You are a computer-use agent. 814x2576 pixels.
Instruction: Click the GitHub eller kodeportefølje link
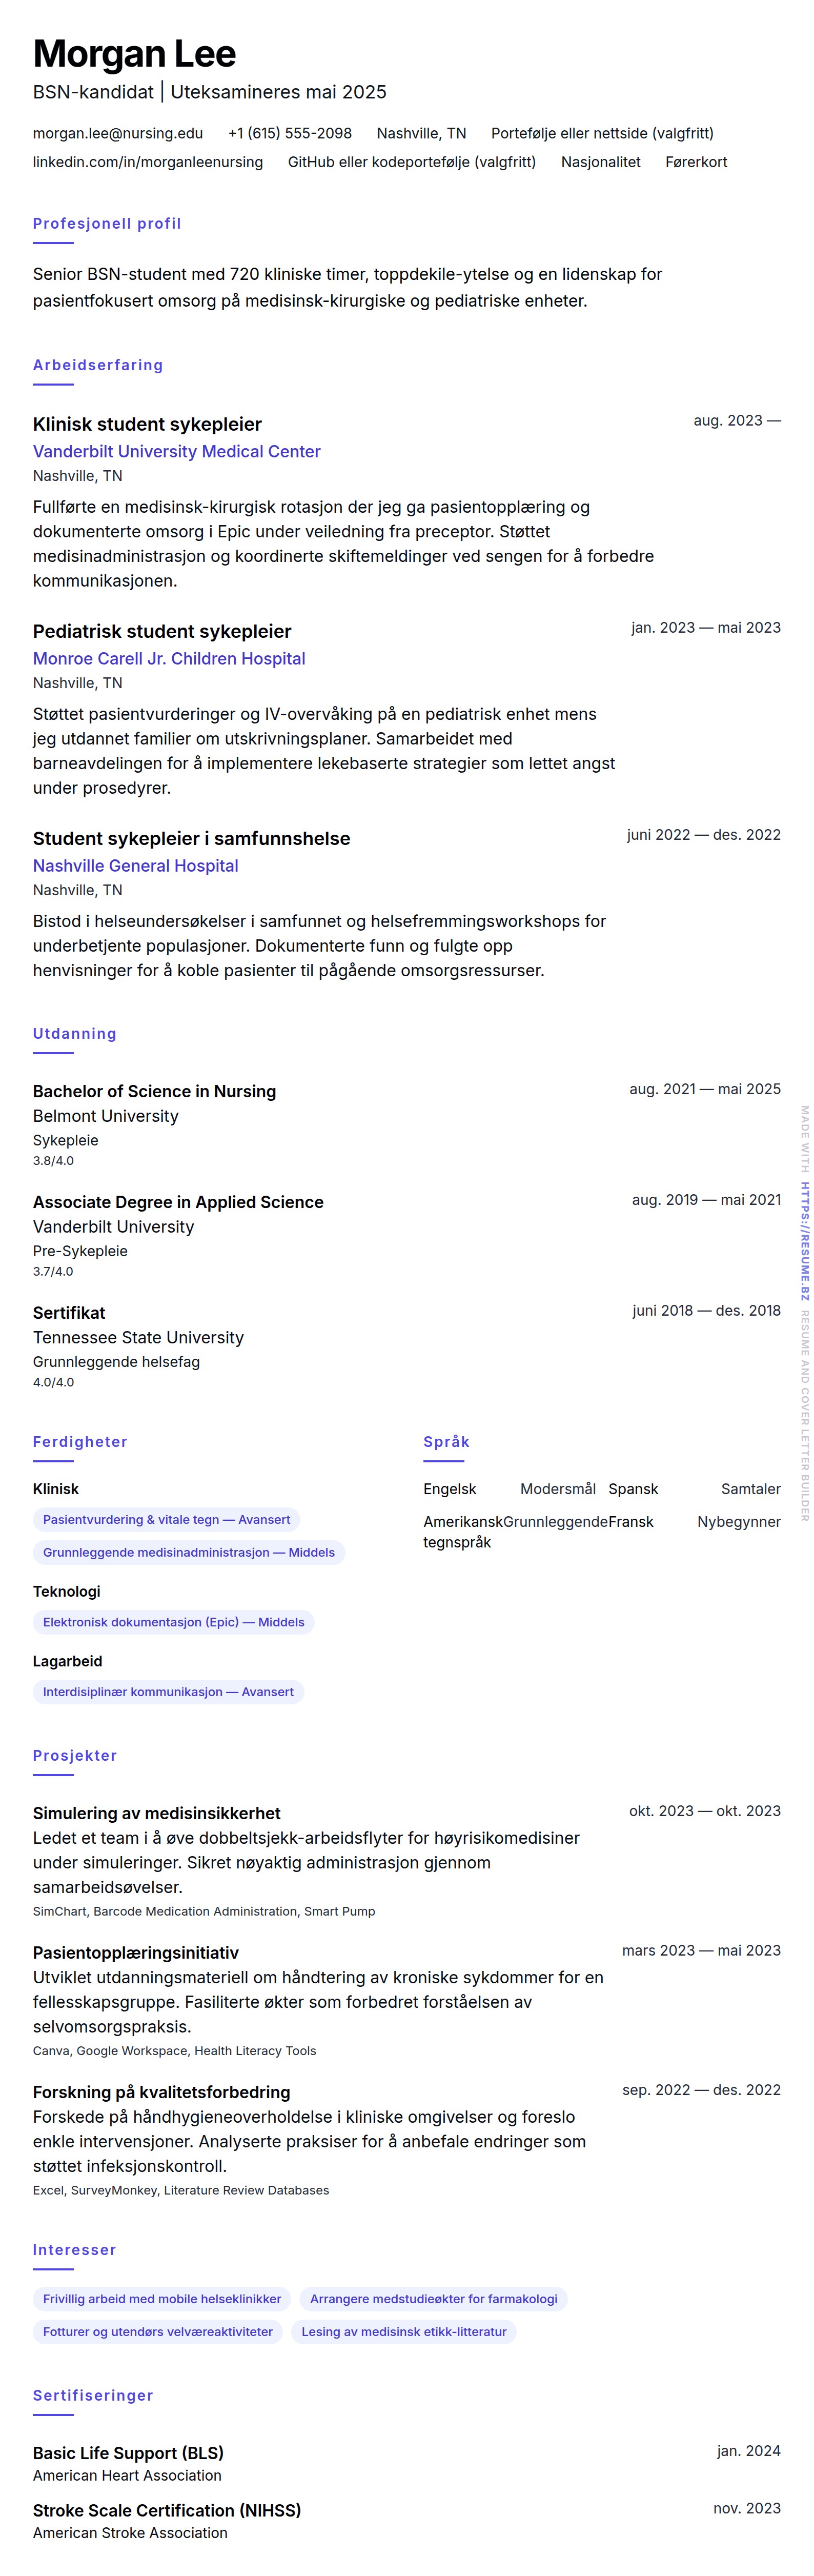click(x=411, y=162)
